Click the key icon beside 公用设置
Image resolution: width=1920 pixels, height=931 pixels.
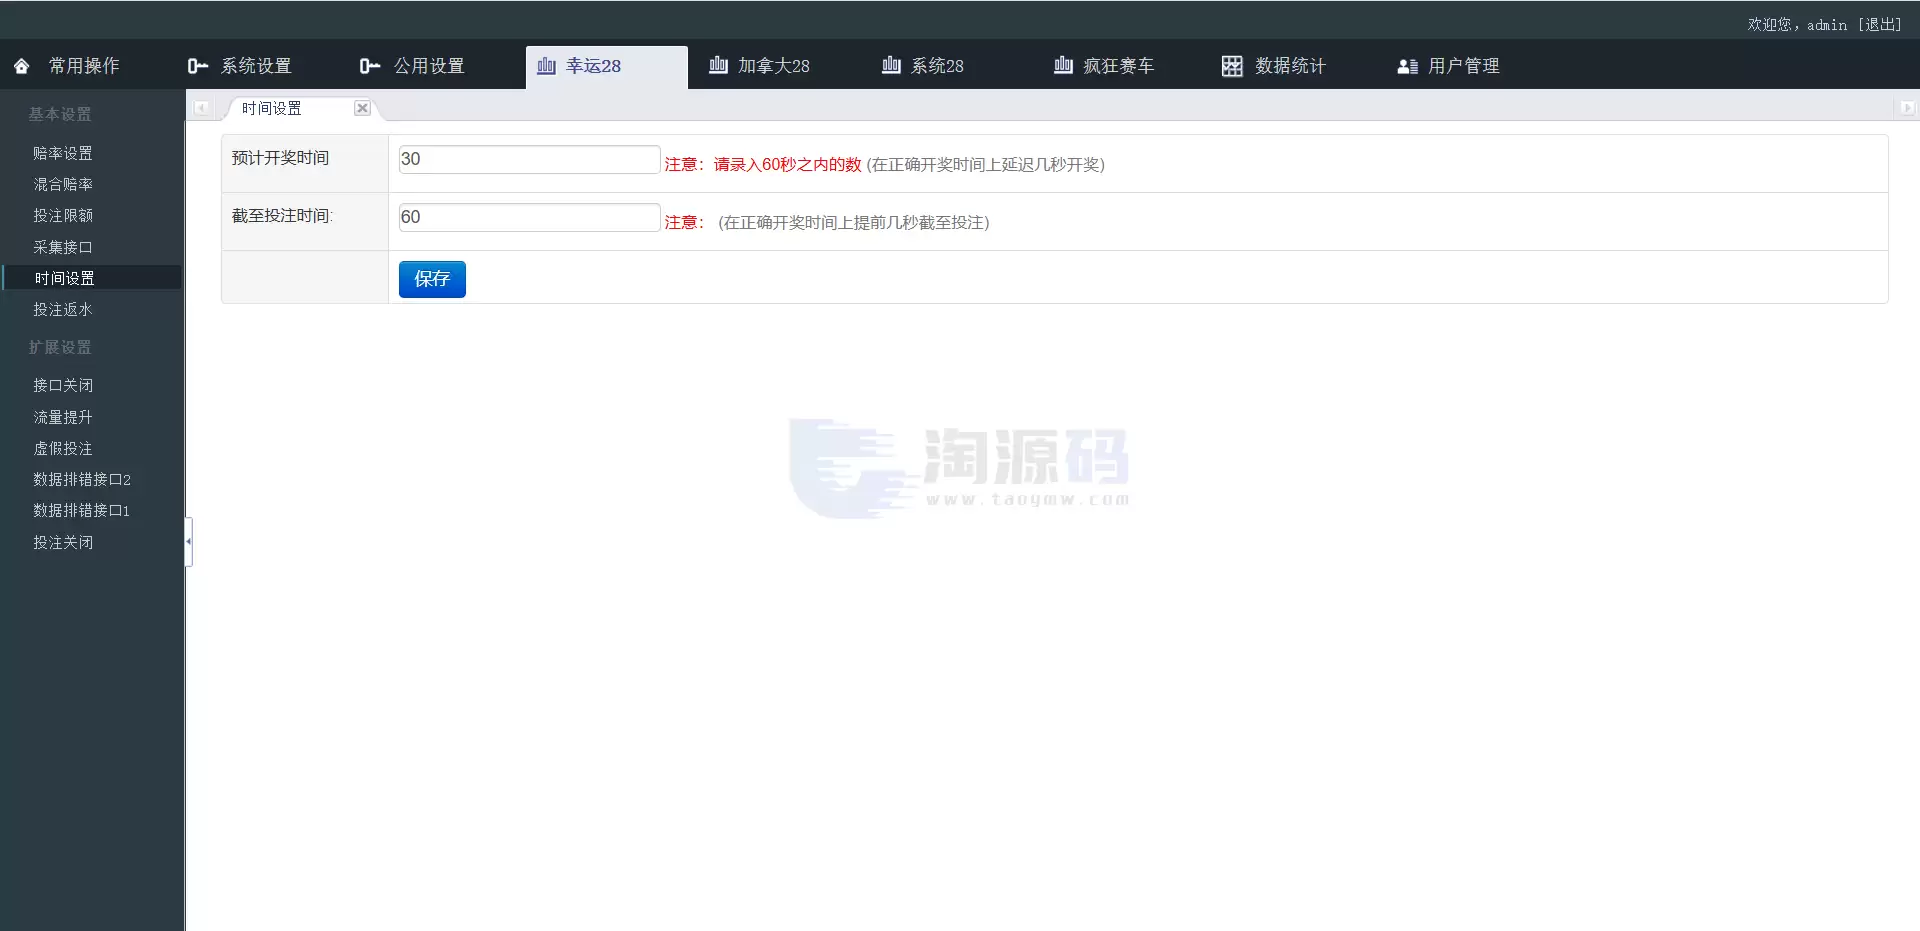click(x=370, y=66)
